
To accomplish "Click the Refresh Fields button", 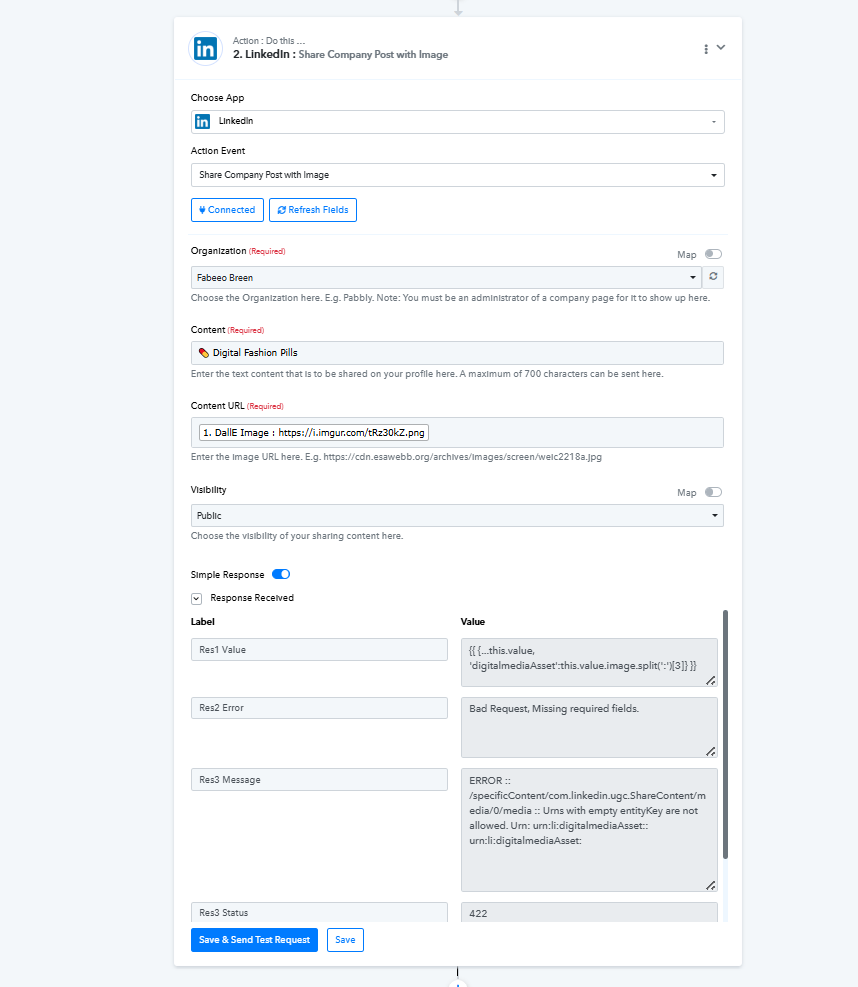I will pos(313,210).
